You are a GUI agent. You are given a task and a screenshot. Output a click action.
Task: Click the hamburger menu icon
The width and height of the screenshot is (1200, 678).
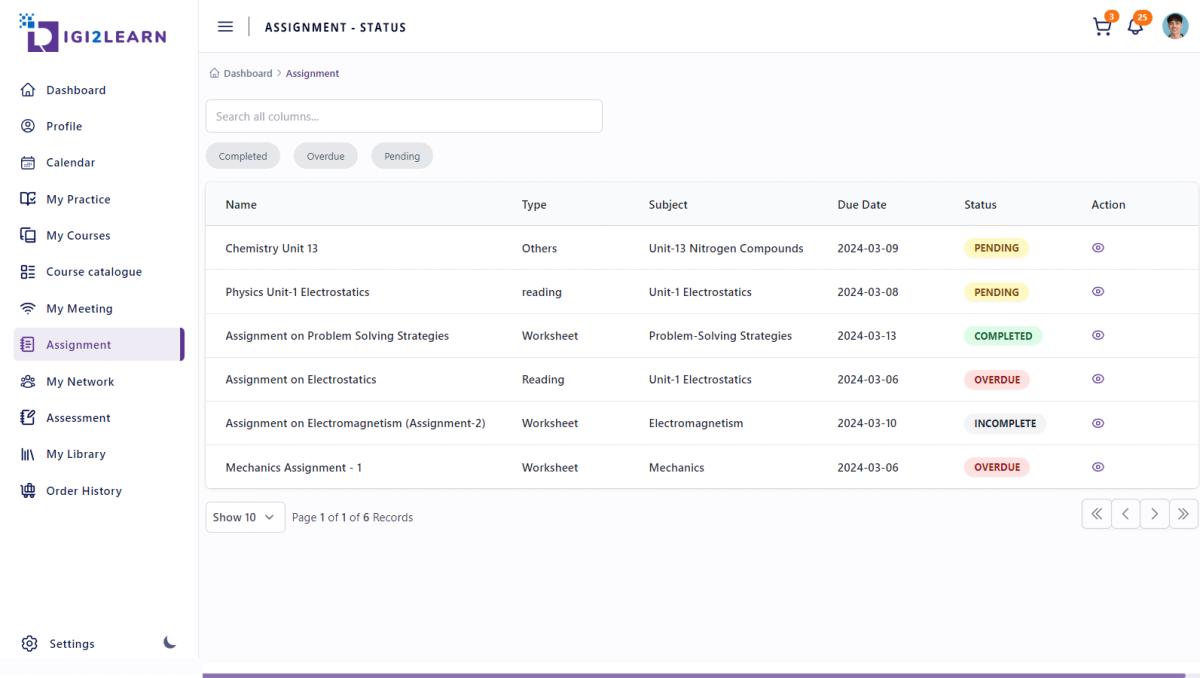pos(225,27)
